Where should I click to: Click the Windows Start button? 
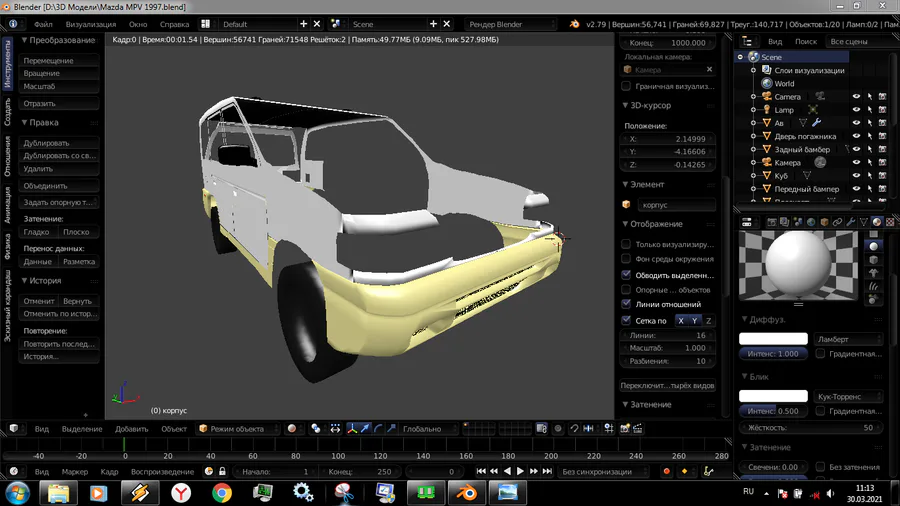[17, 493]
